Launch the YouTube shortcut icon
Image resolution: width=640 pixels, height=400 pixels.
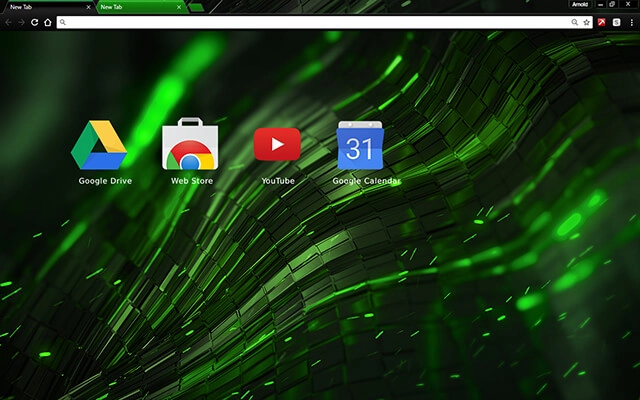coord(277,144)
